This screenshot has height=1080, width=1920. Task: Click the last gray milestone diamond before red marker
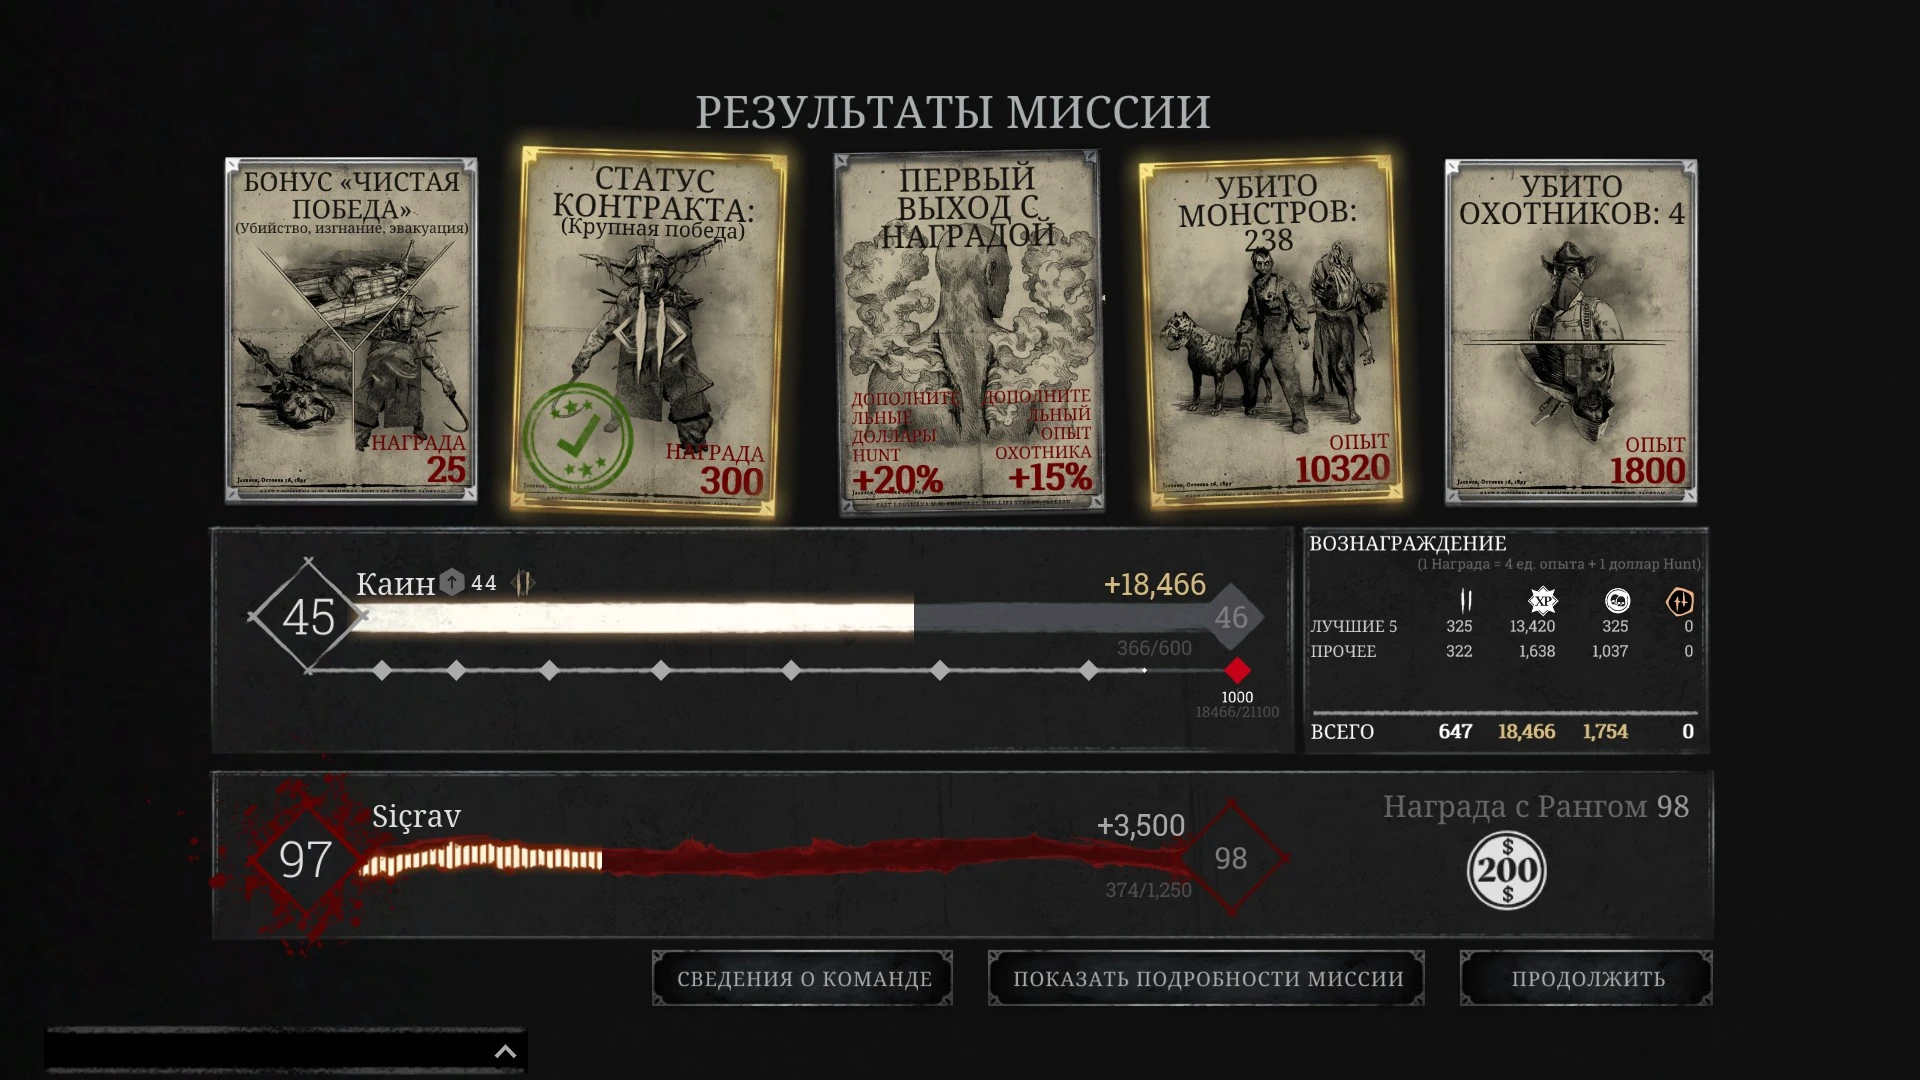(1088, 671)
